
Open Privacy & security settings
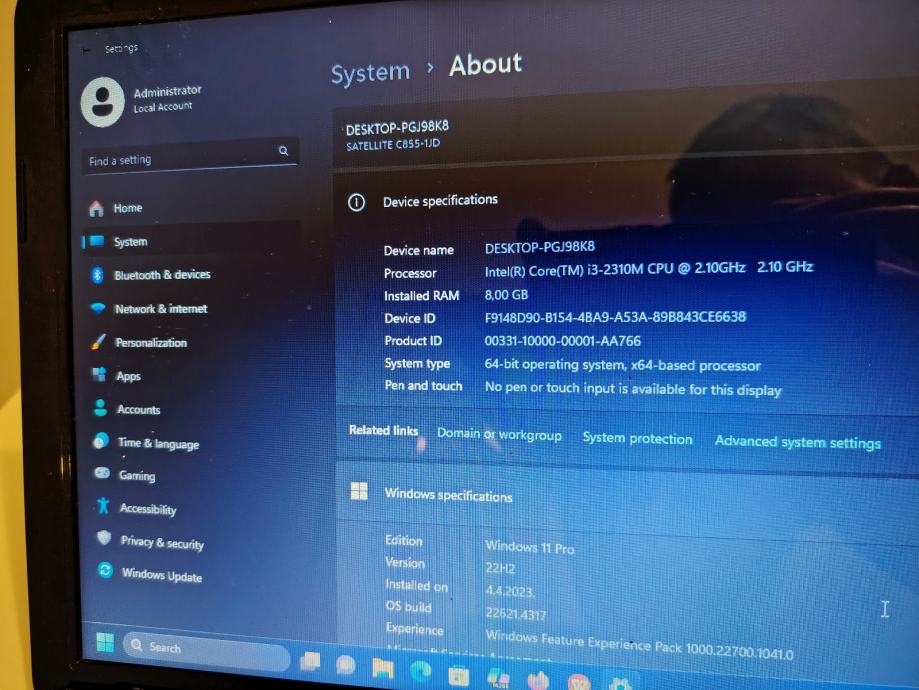(x=162, y=542)
